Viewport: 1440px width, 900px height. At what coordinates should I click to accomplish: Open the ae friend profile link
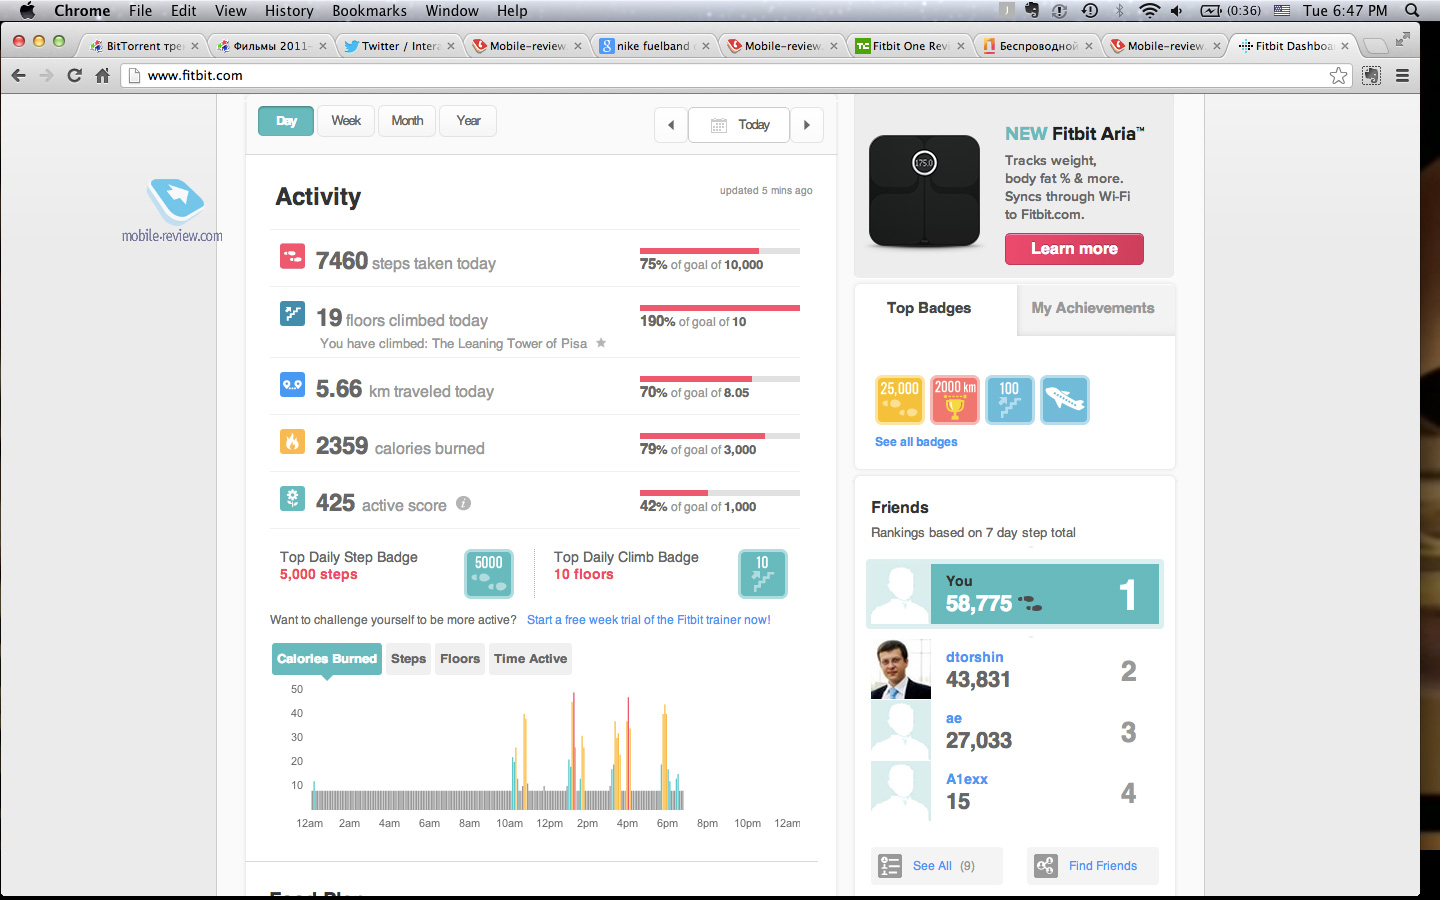(x=954, y=718)
